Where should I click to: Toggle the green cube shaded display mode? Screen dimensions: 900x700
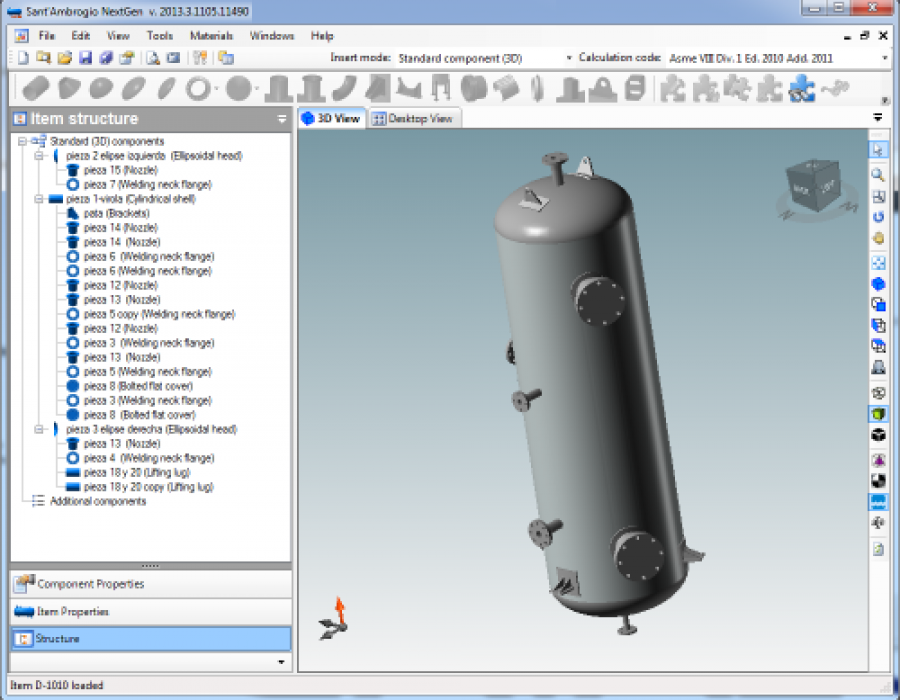[878, 414]
